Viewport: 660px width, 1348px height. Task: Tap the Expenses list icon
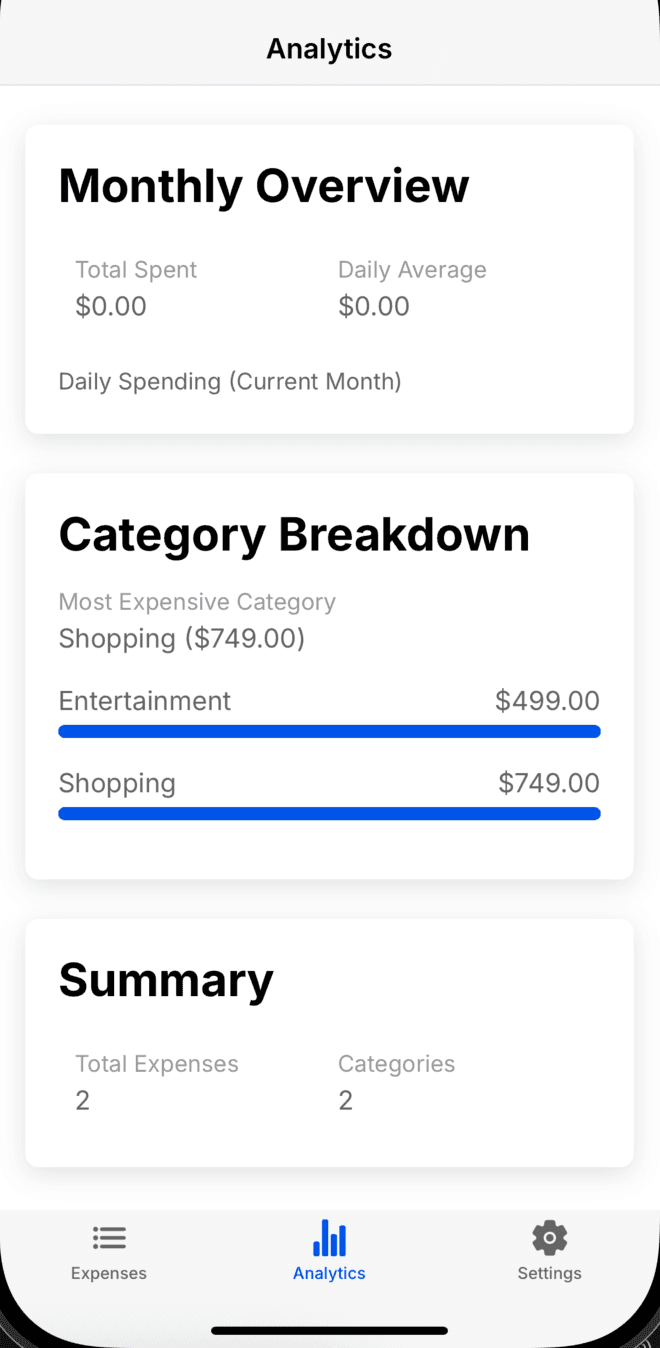109,1236
